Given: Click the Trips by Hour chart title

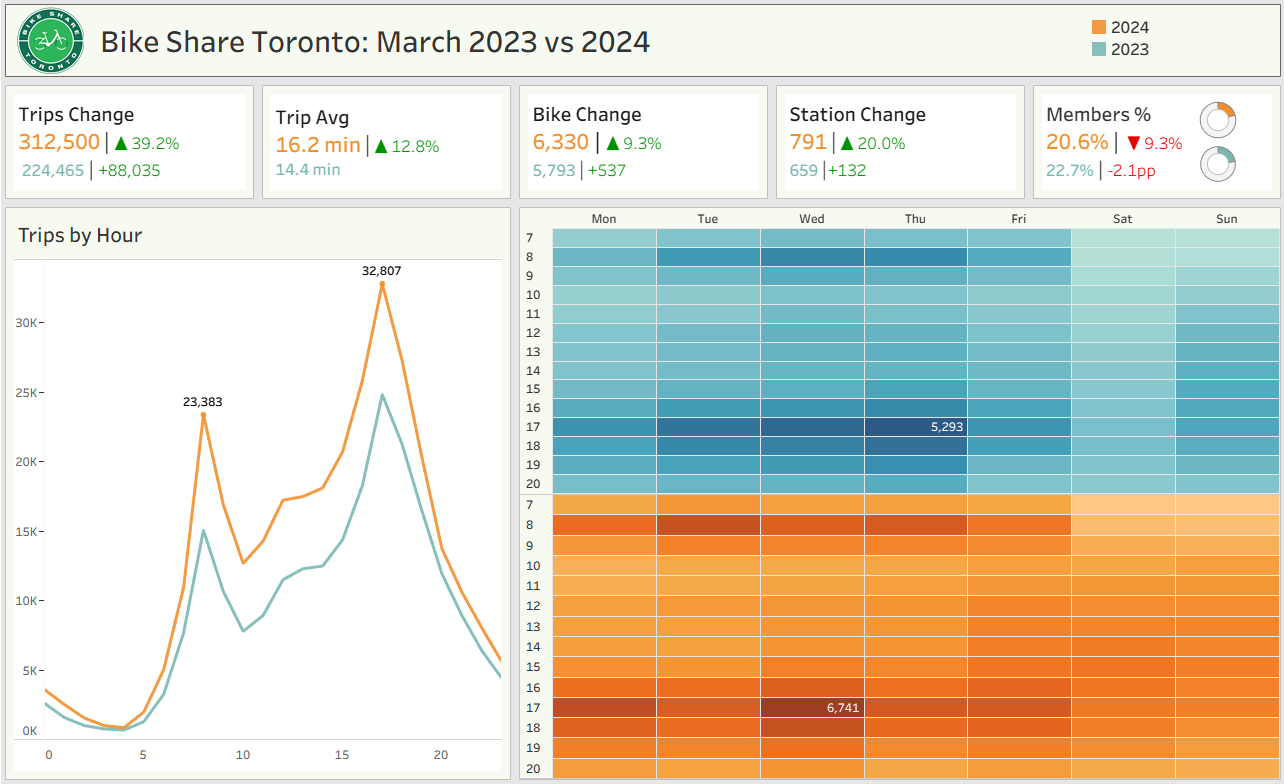Looking at the screenshot, I should pyautogui.click(x=80, y=236).
